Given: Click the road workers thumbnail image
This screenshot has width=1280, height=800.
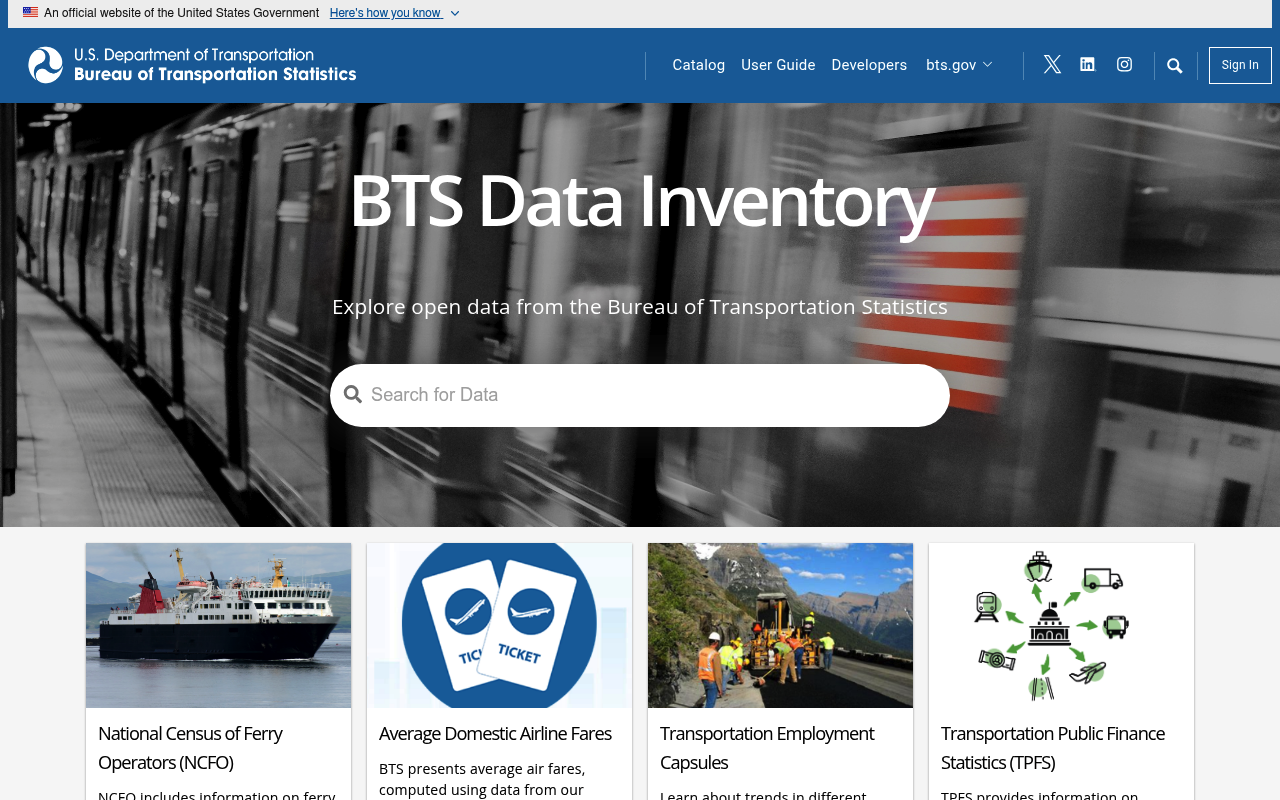Looking at the screenshot, I should [780, 625].
